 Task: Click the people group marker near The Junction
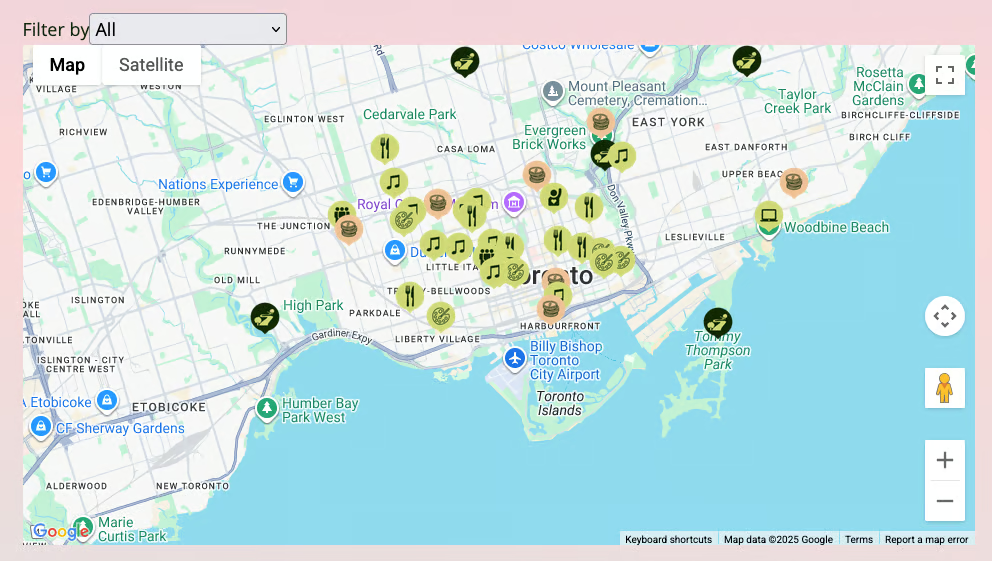pos(341,213)
